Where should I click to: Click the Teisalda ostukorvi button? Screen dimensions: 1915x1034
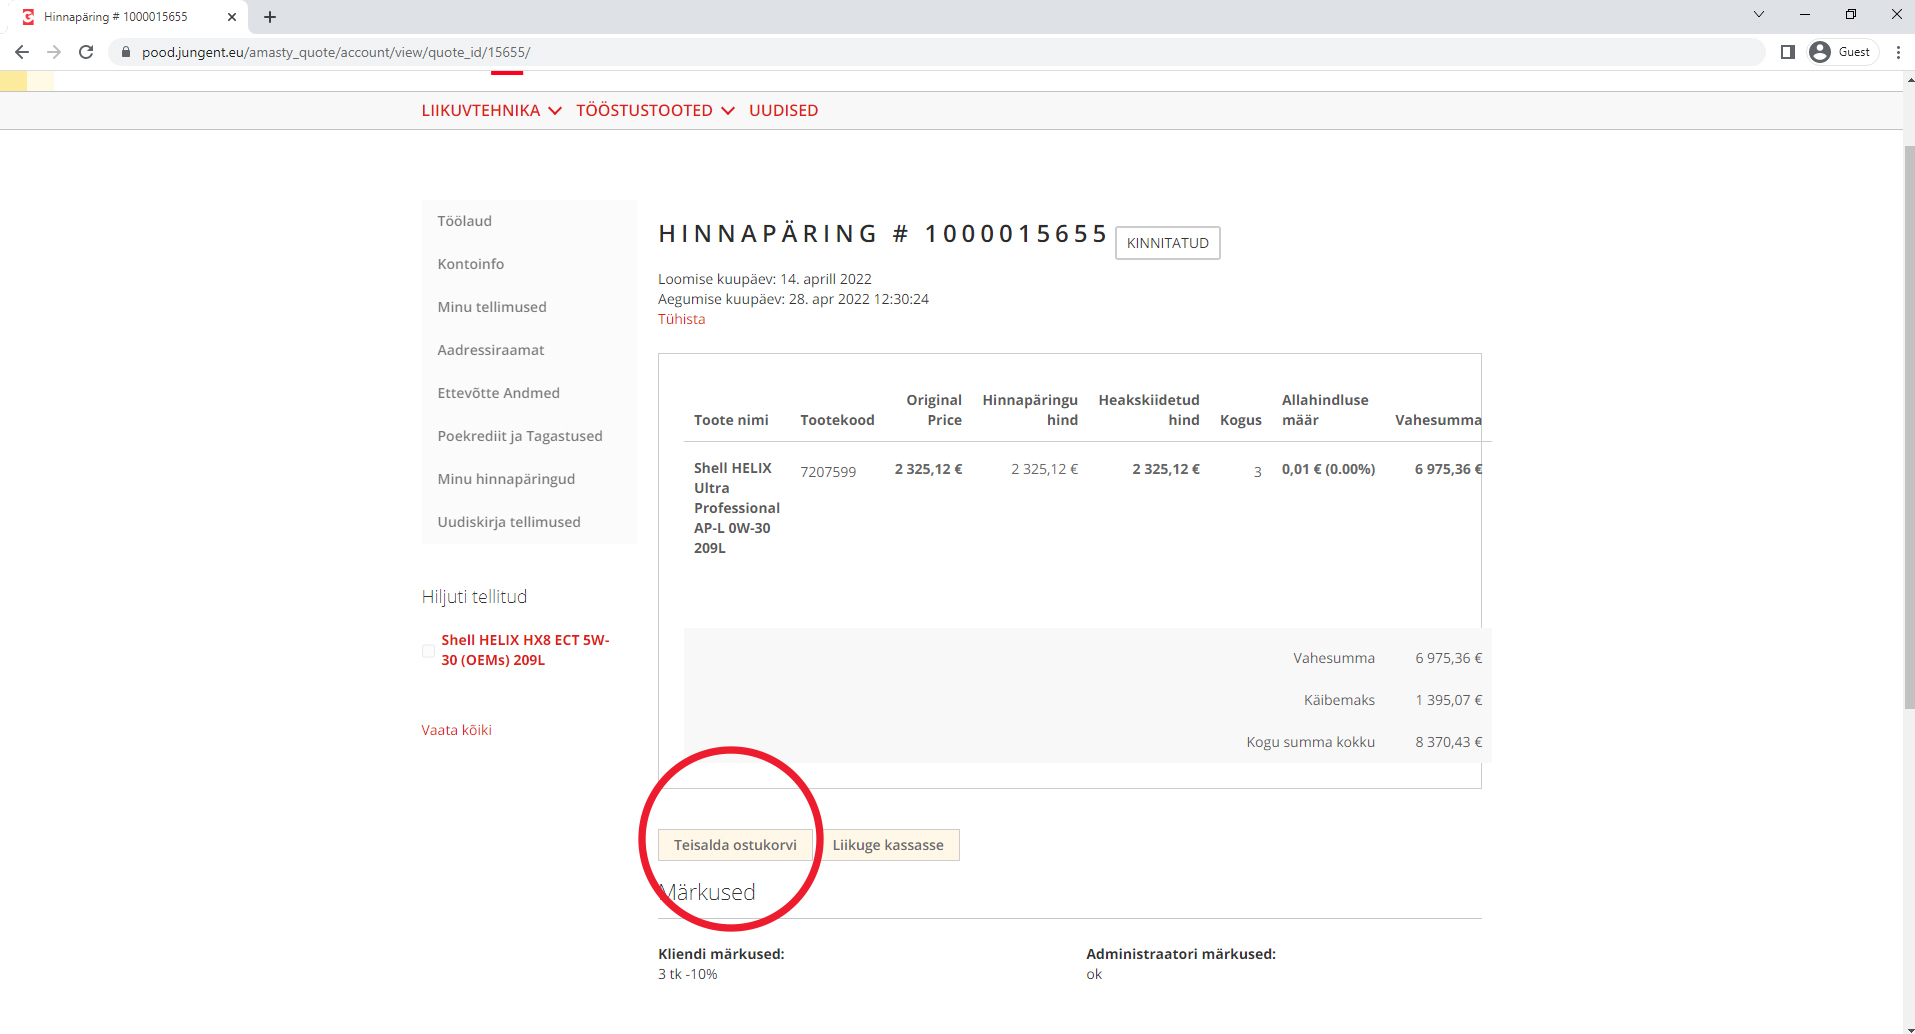(735, 845)
